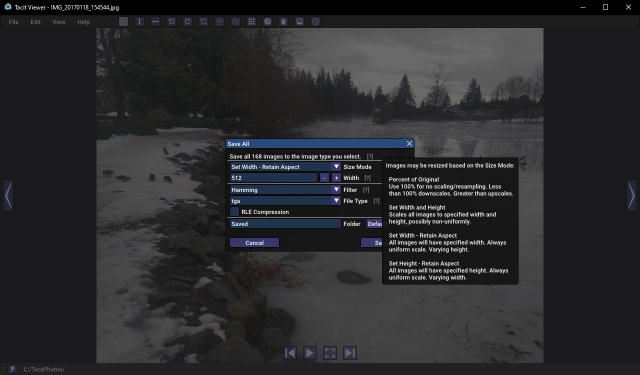This screenshot has height=375, width=640.
Task: Increase width with the plus button
Action: point(336,178)
